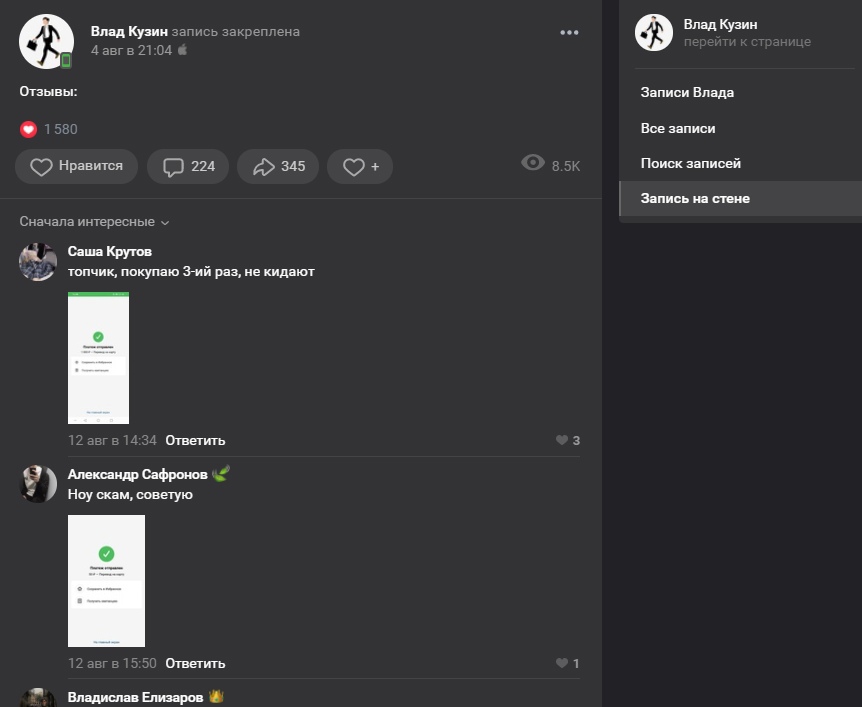
Task: Click the red heart reactions icon
Action: coord(28,129)
